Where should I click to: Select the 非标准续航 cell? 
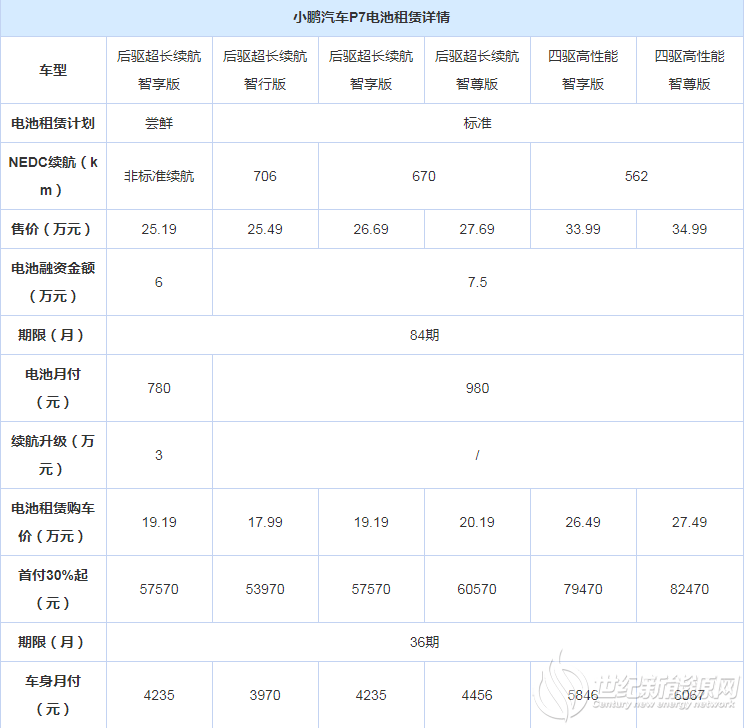(159, 176)
